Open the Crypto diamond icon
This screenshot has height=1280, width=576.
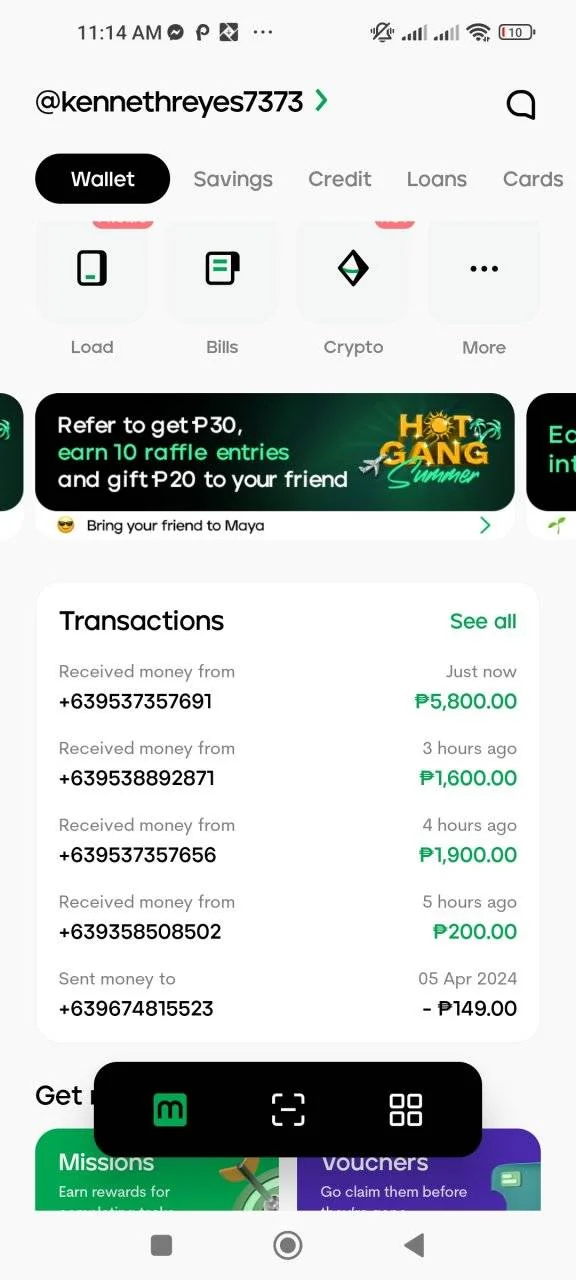coord(353,268)
